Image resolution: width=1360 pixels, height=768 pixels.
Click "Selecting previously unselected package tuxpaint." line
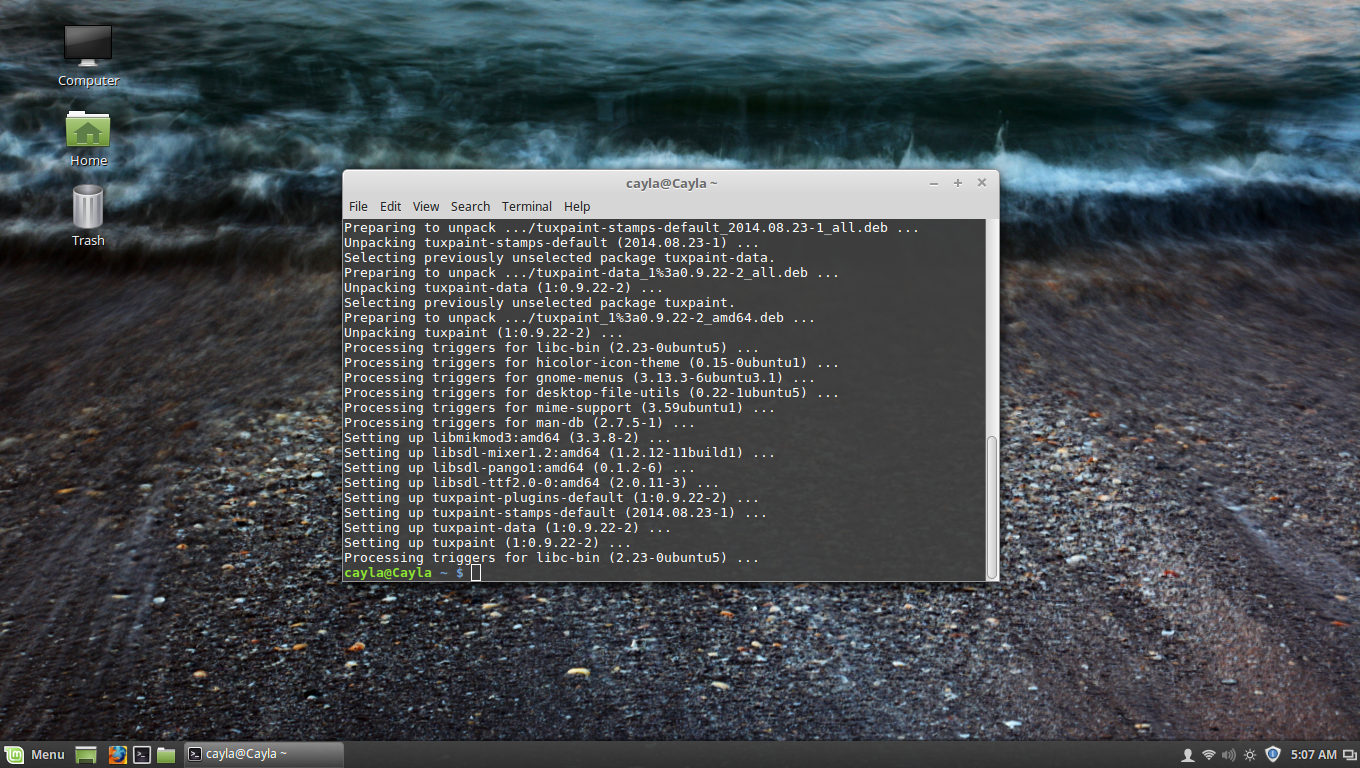tap(540, 303)
